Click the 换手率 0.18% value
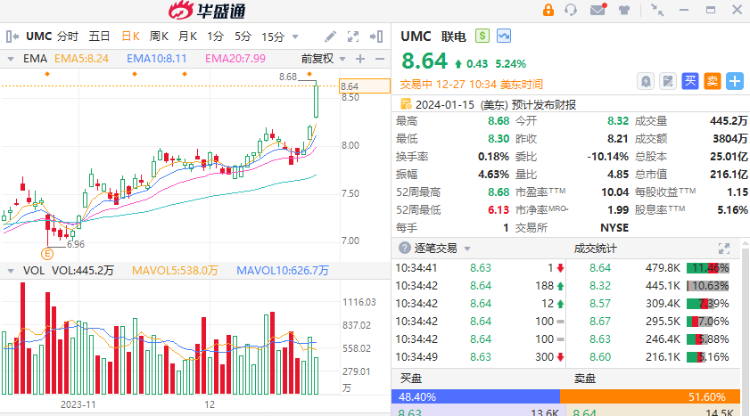 [493, 156]
